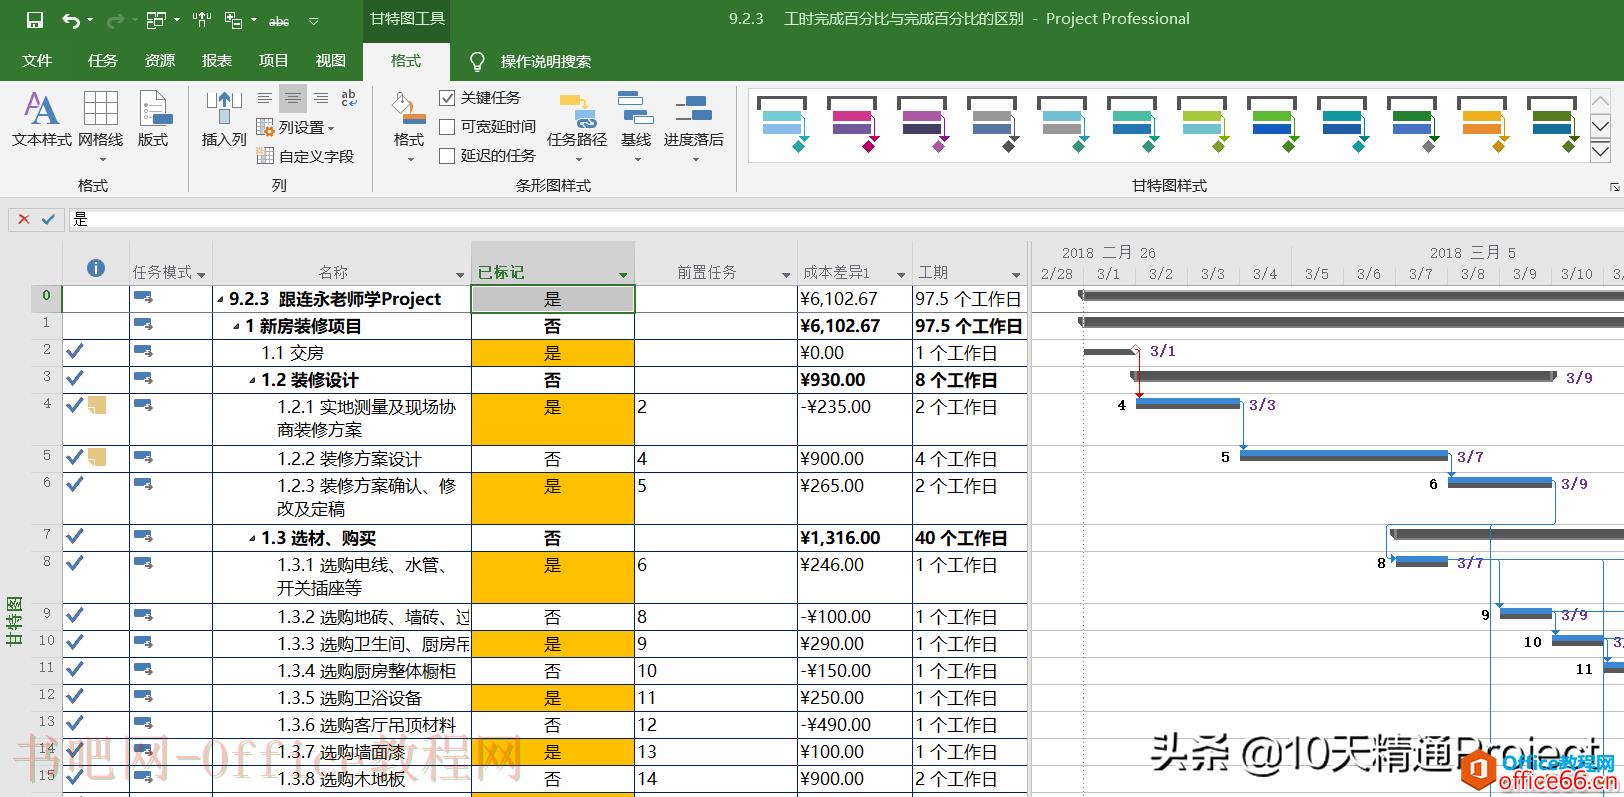Collapse the 1.2 装修设计 summary task
This screenshot has height=797, width=1624.
(x=253, y=381)
